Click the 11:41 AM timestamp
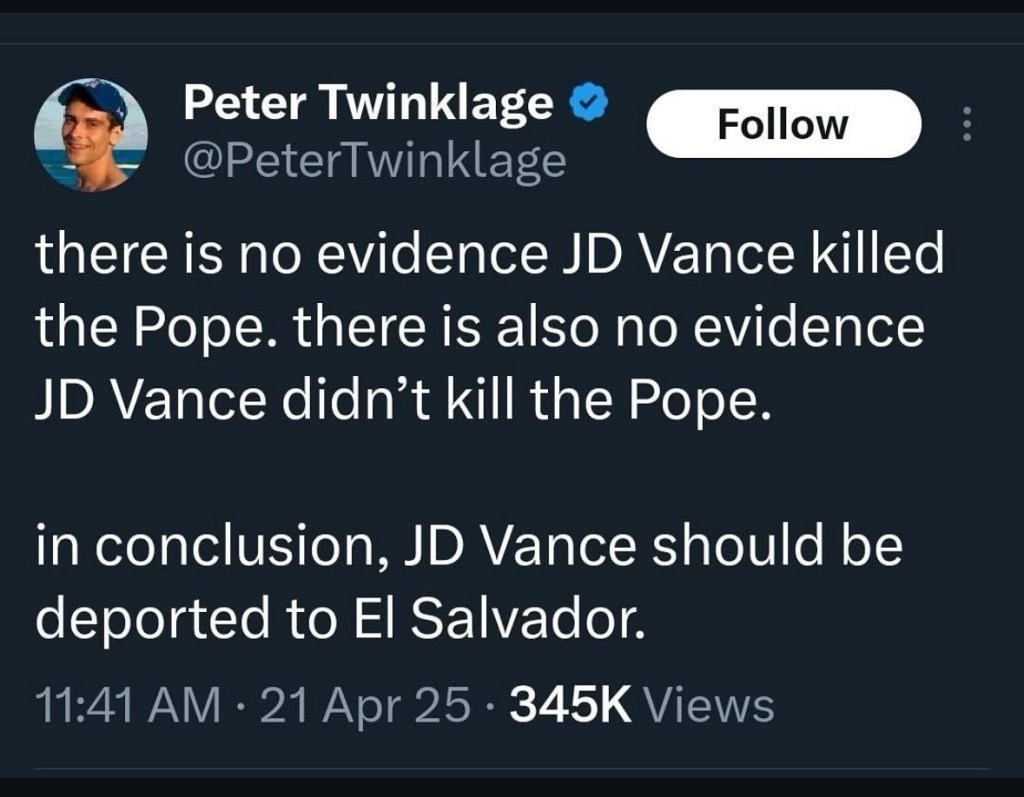The height and width of the screenshot is (797, 1024). [128, 706]
